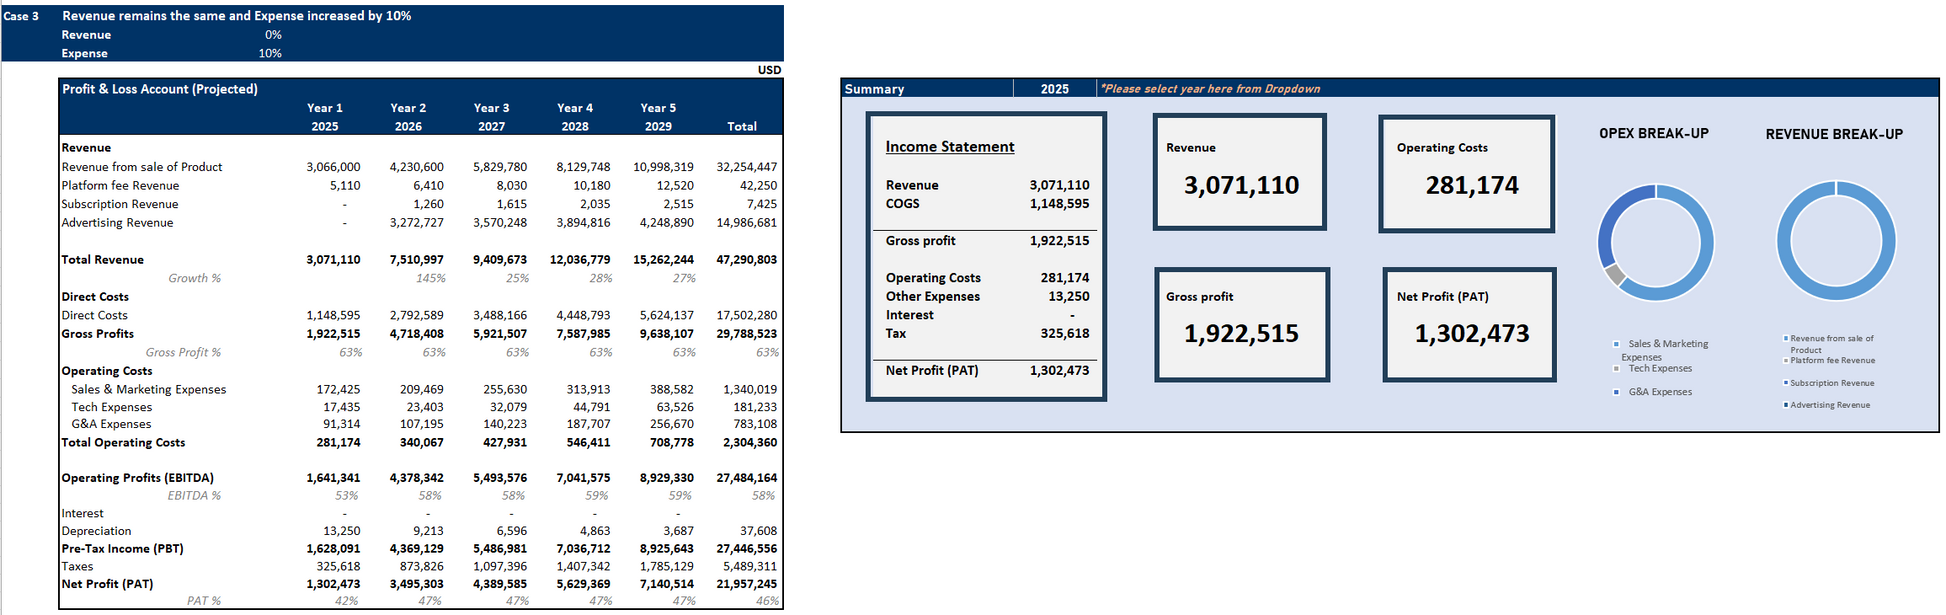This screenshot has width=1946, height=615.
Task: Click the Advertising Revenue legend entry
Action: 1829,405
